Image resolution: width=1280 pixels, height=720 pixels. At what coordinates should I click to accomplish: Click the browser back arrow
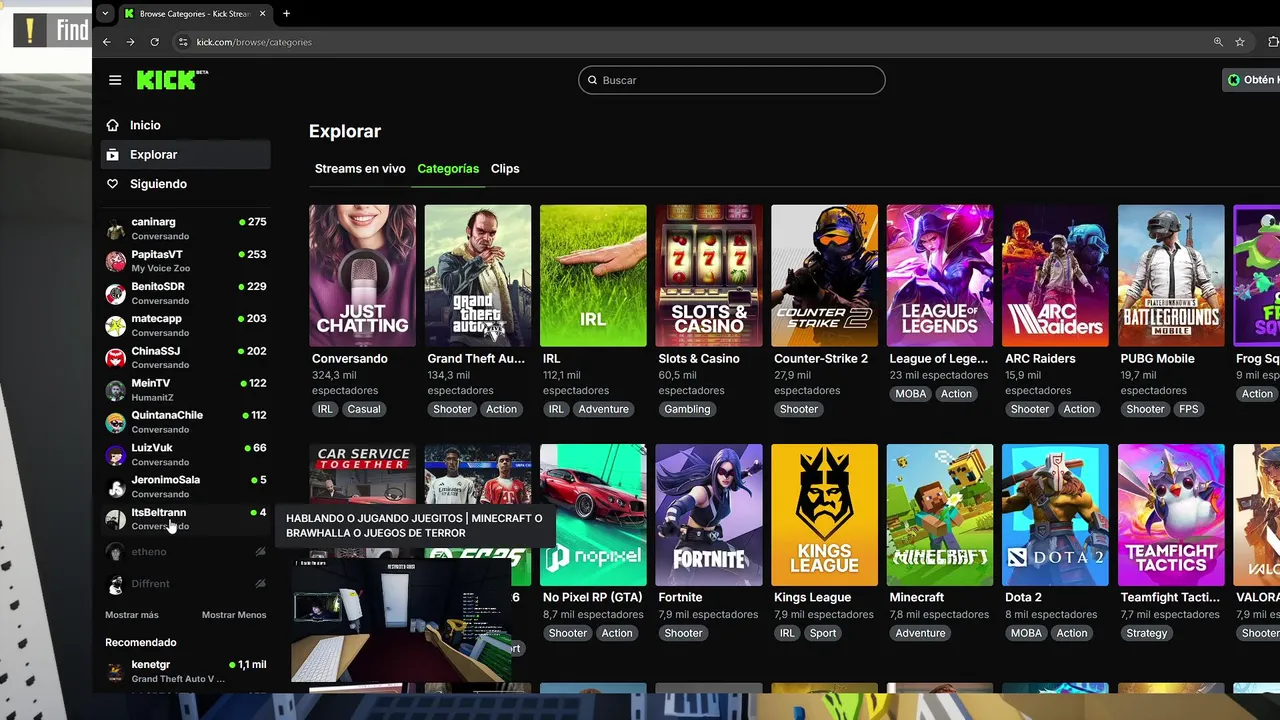(107, 42)
